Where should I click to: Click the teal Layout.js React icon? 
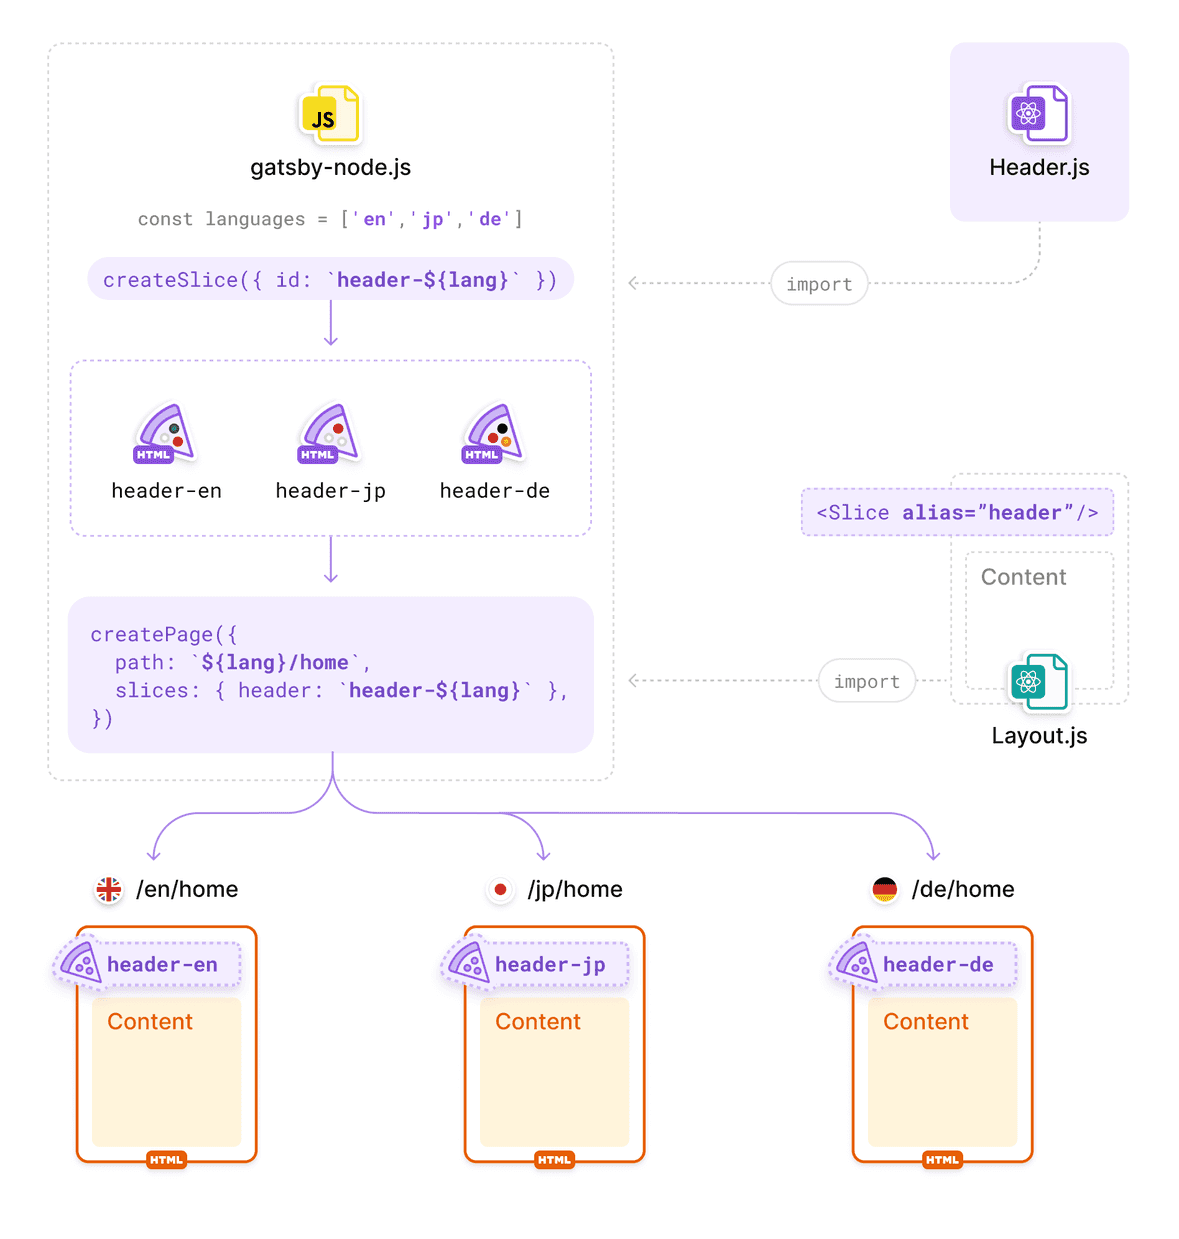click(1038, 682)
